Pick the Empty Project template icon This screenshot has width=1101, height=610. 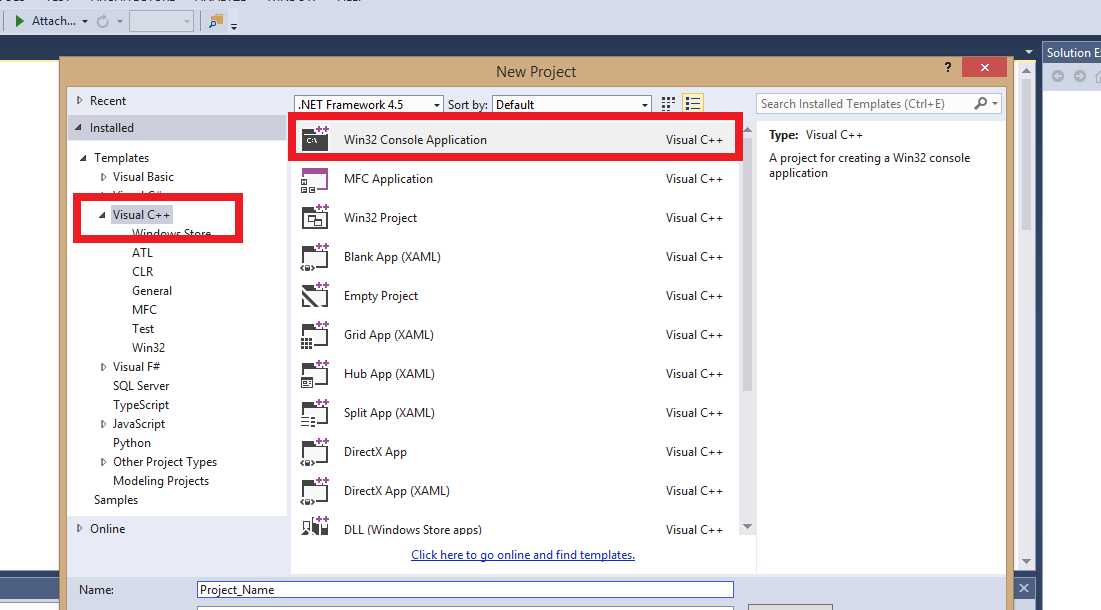click(315, 296)
